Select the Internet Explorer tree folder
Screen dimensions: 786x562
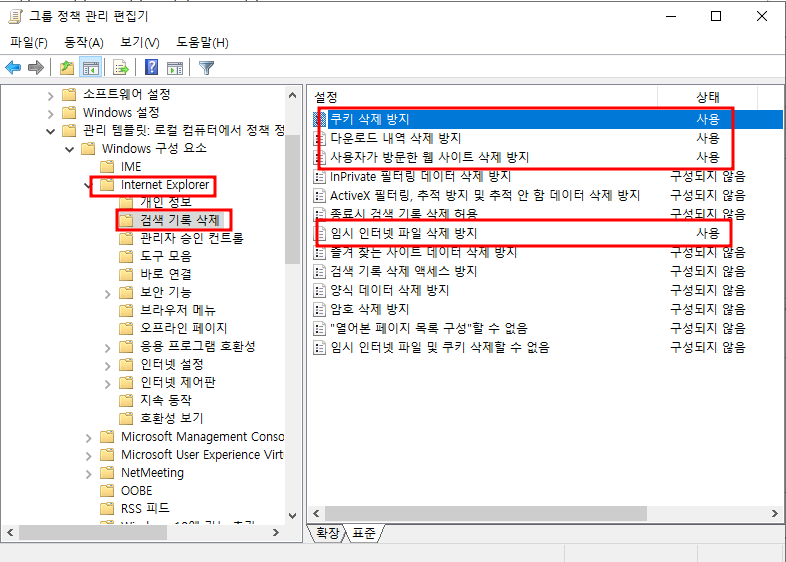pos(165,185)
